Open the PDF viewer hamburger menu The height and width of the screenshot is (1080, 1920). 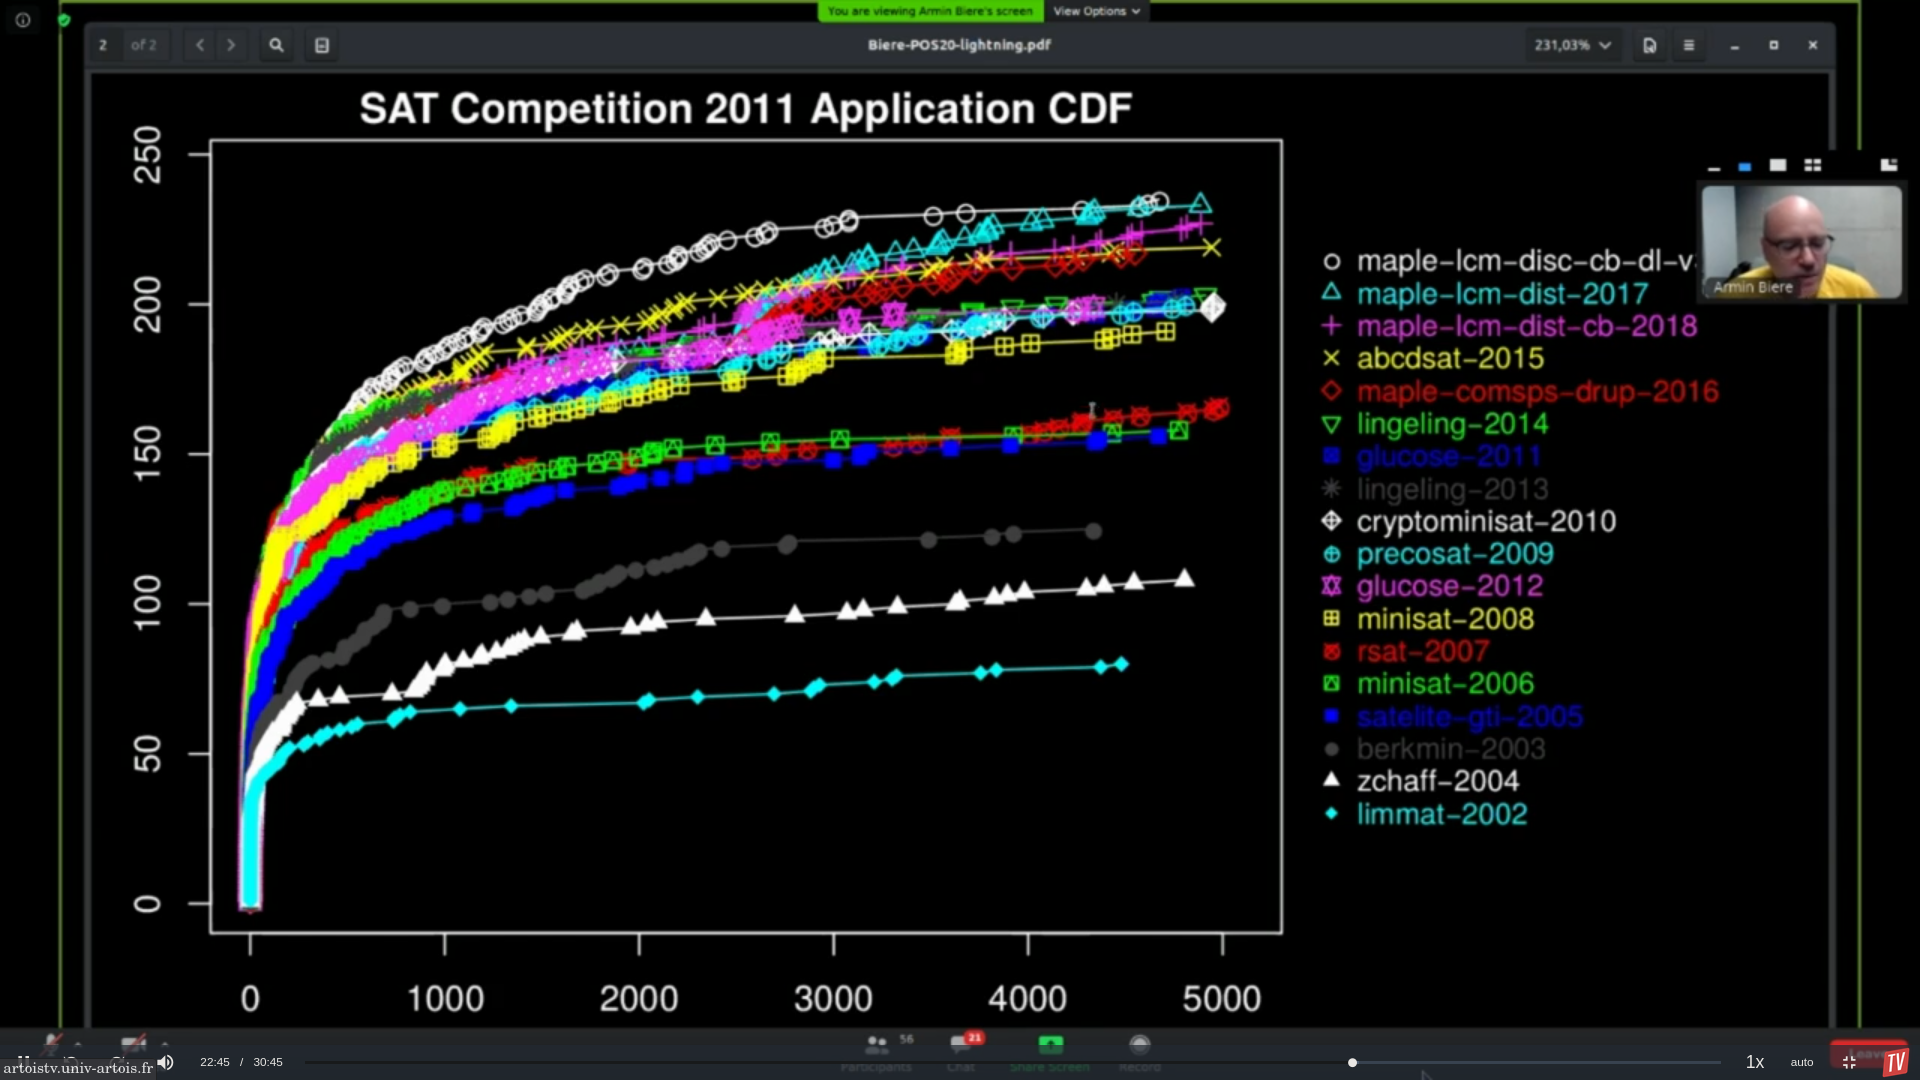(1689, 45)
